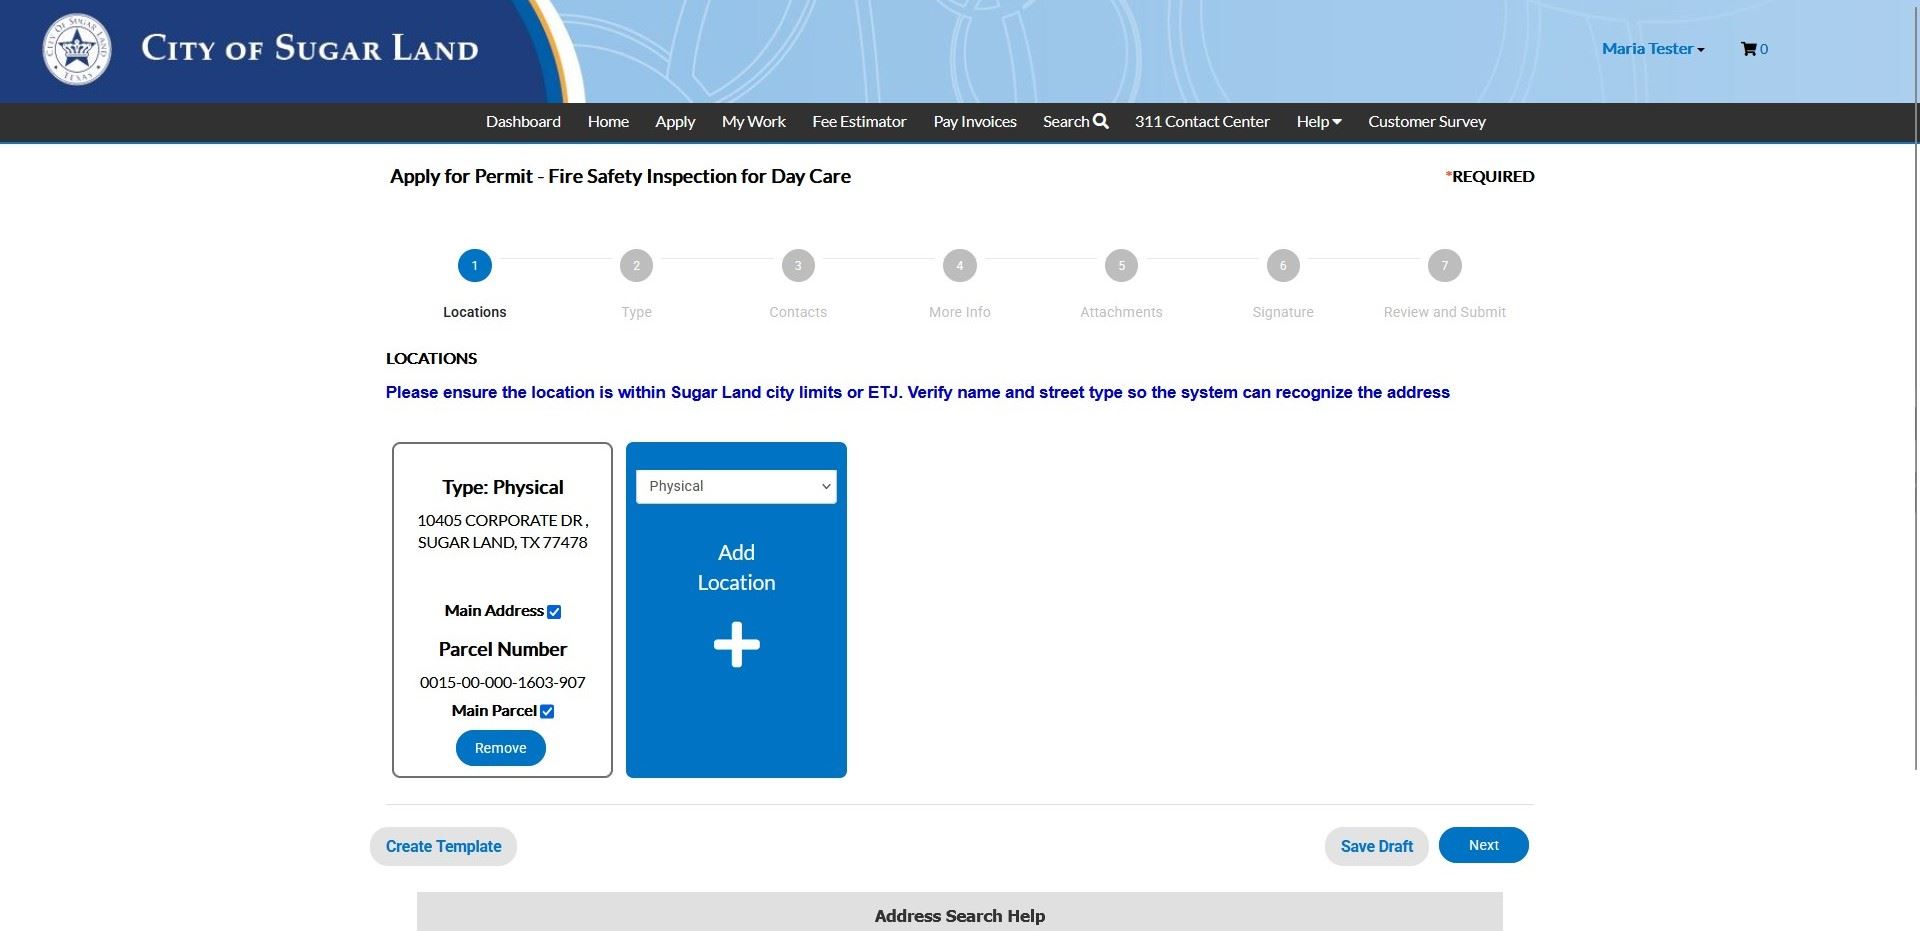
Task: Click the City of Sugar Land seal logo
Action: coord(77,49)
